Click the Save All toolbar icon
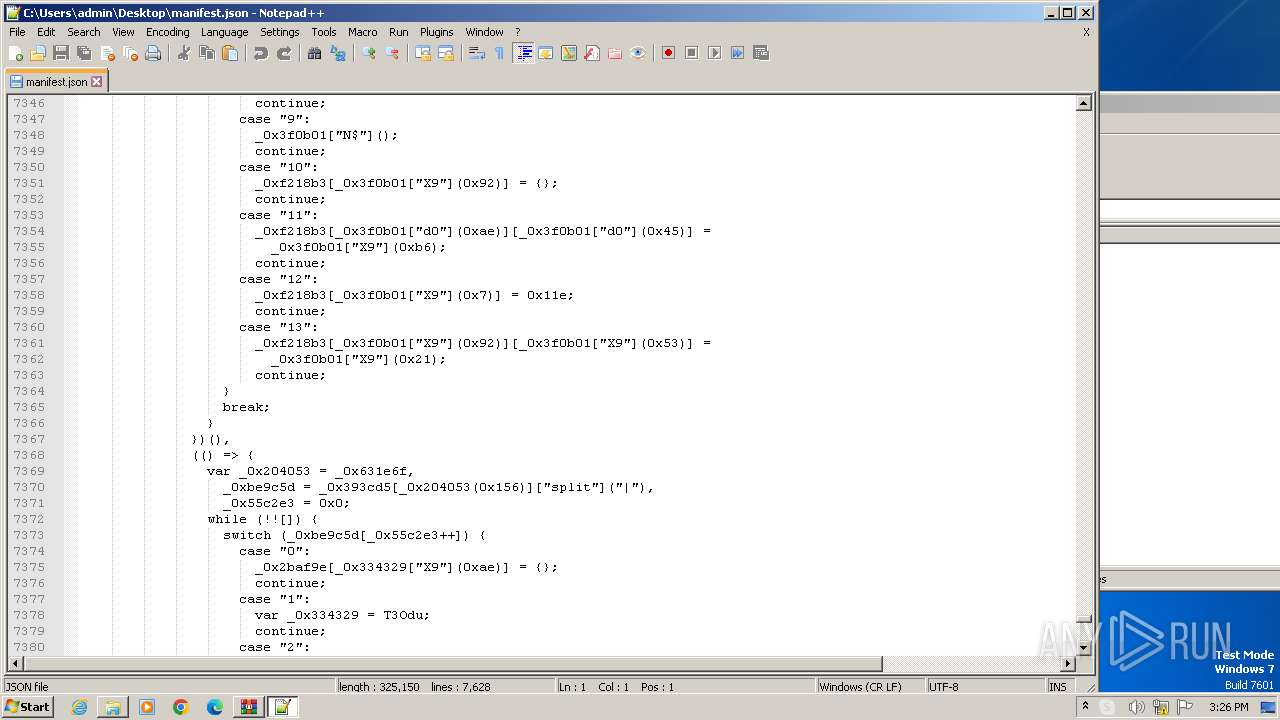This screenshot has width=1280, height=720. pos(84,53)
